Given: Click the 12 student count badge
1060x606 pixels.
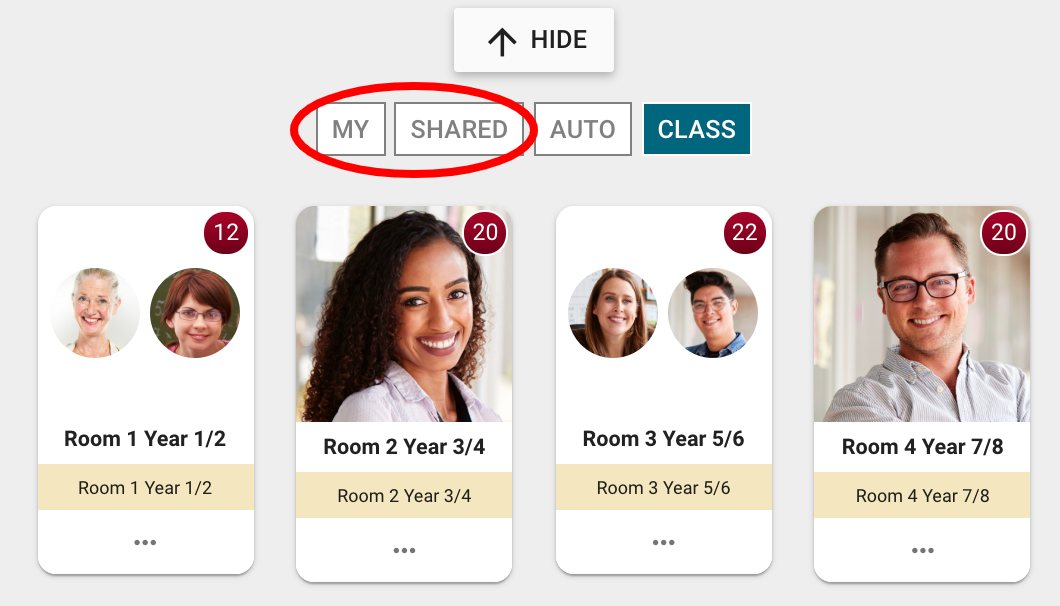Looking at the screenshot, I should [x=226, y=233].
